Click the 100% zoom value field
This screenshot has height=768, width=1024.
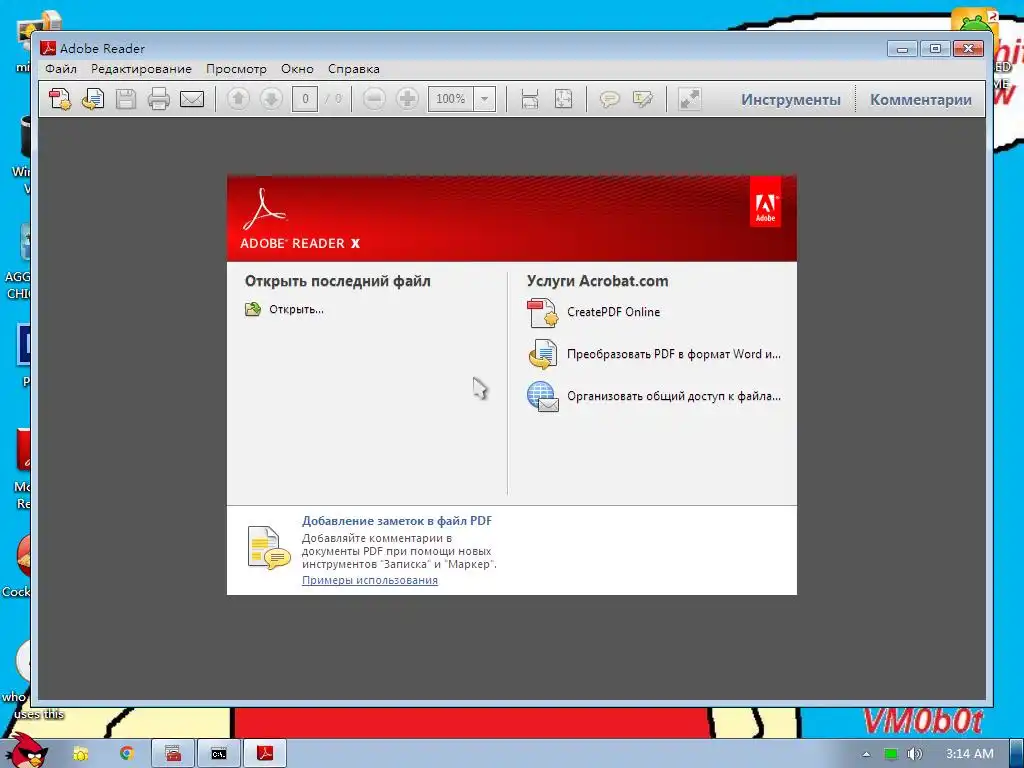coord(451,99)
